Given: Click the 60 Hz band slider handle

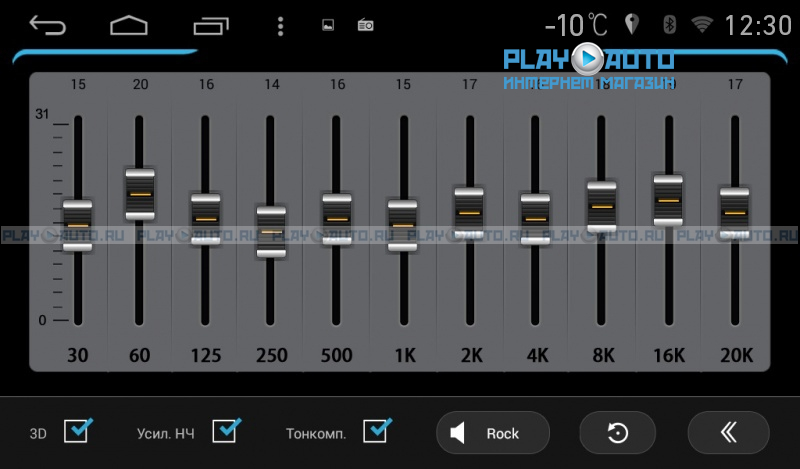Looking at the screenshot, I should pos(140,193).
